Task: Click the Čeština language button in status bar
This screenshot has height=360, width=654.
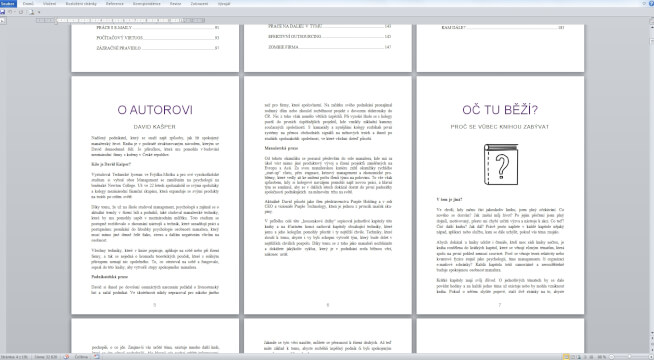Action: click(x=81, y=357)
